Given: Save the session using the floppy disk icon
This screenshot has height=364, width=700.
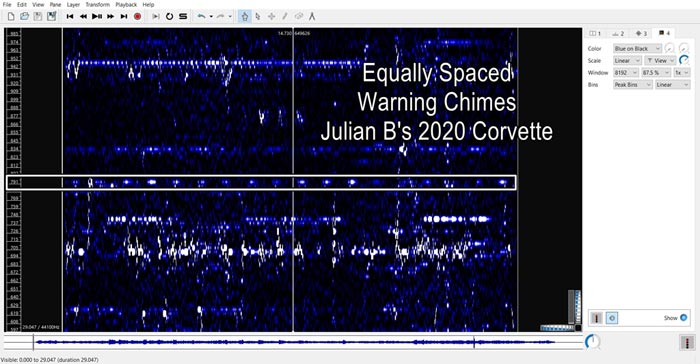Looking at the screenshot, I should pyautogui.click(x=38, y=17).
